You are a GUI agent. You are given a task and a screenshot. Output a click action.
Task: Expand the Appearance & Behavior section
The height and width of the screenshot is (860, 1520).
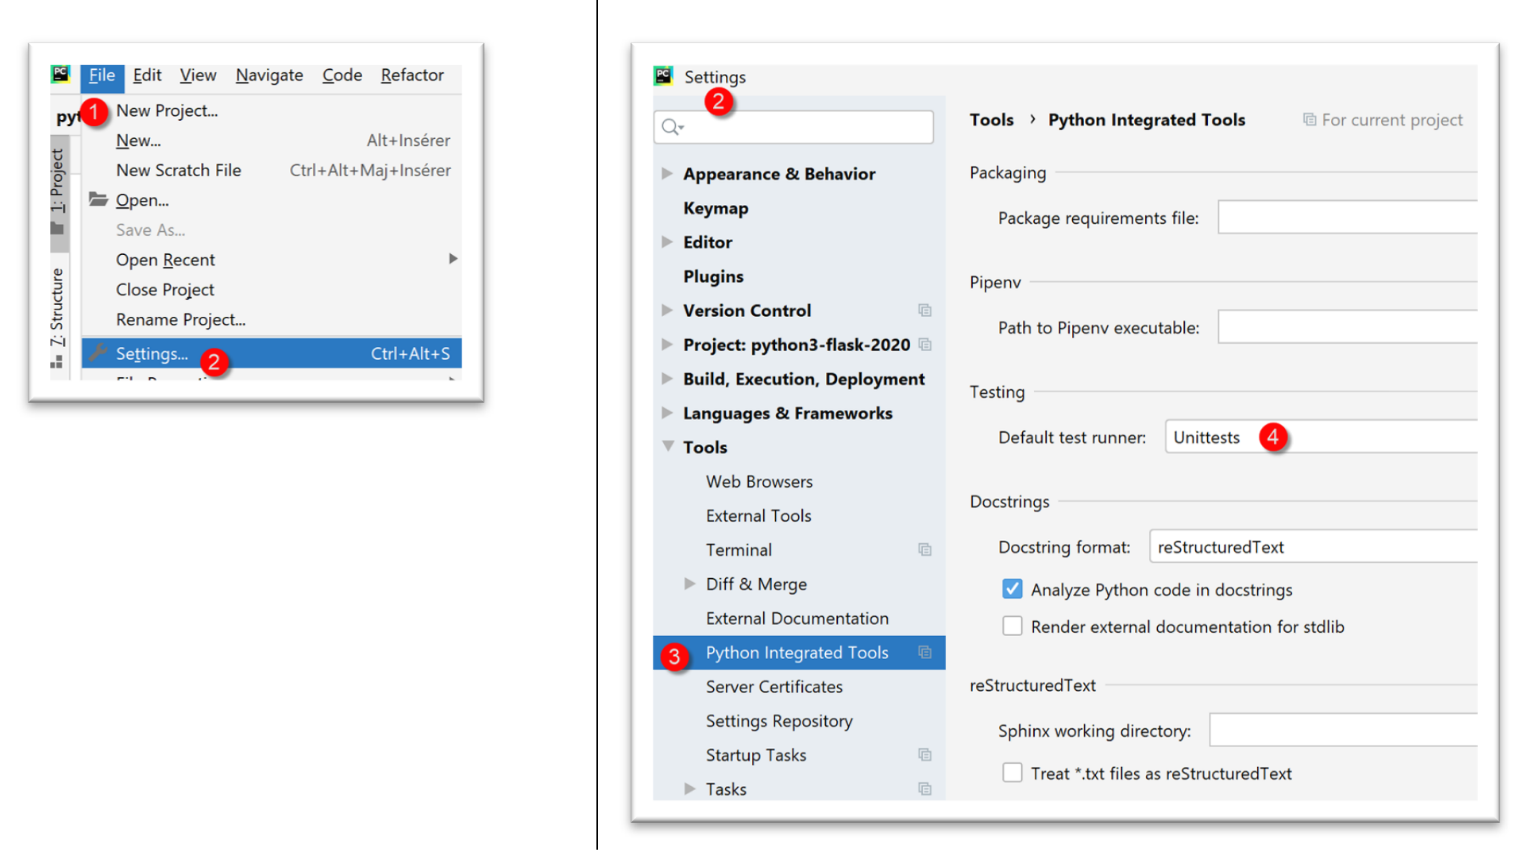click(x=667, y=174)
